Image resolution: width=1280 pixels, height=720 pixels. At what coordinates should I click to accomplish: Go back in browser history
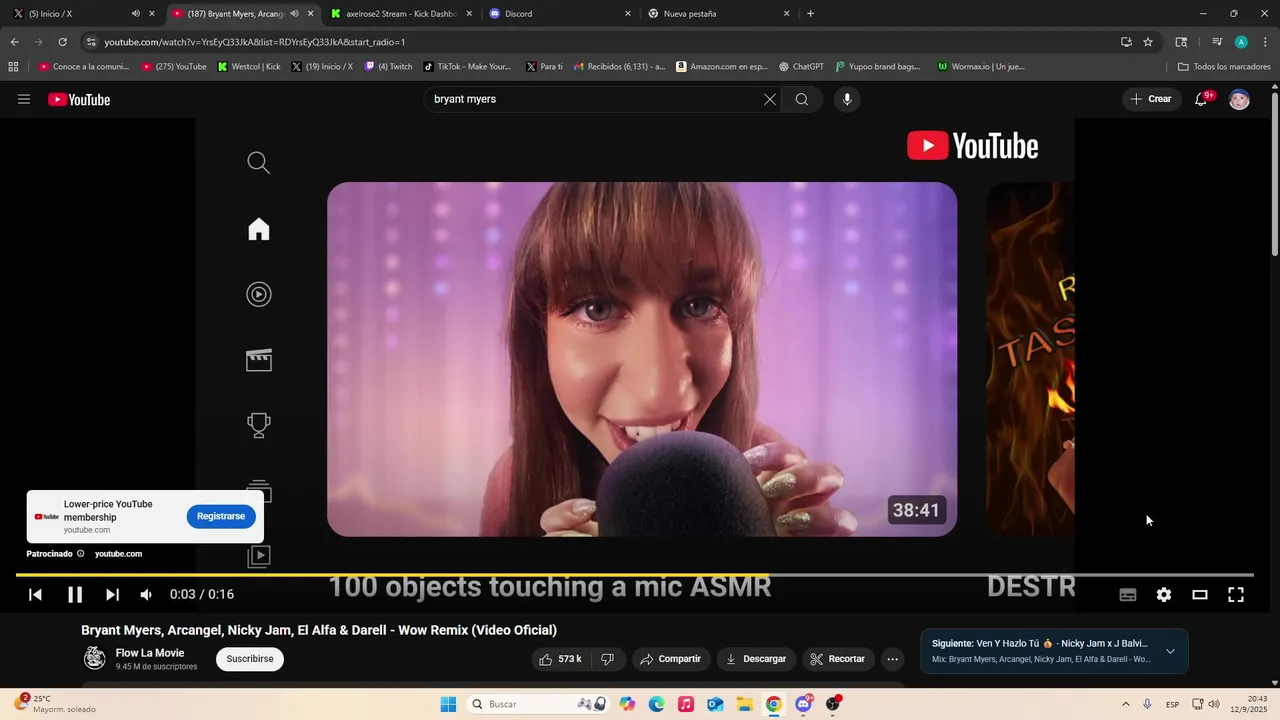(14, 42)
